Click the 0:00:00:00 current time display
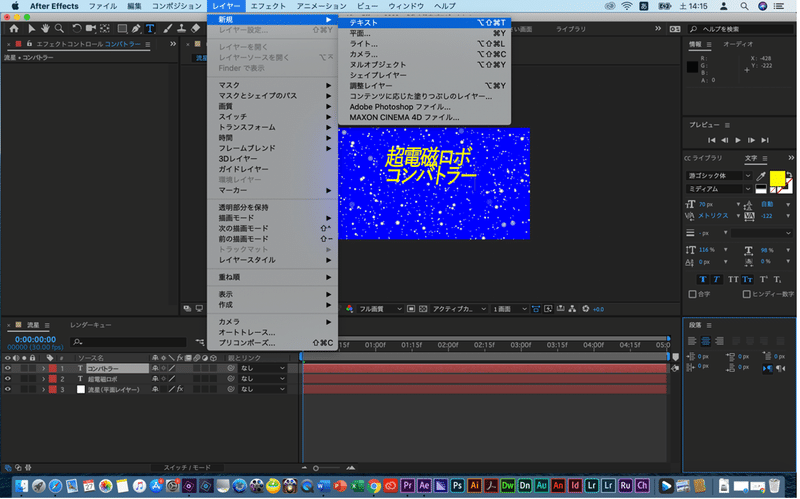The height and width of the screenshot is (499, 800). pos(35,339)
